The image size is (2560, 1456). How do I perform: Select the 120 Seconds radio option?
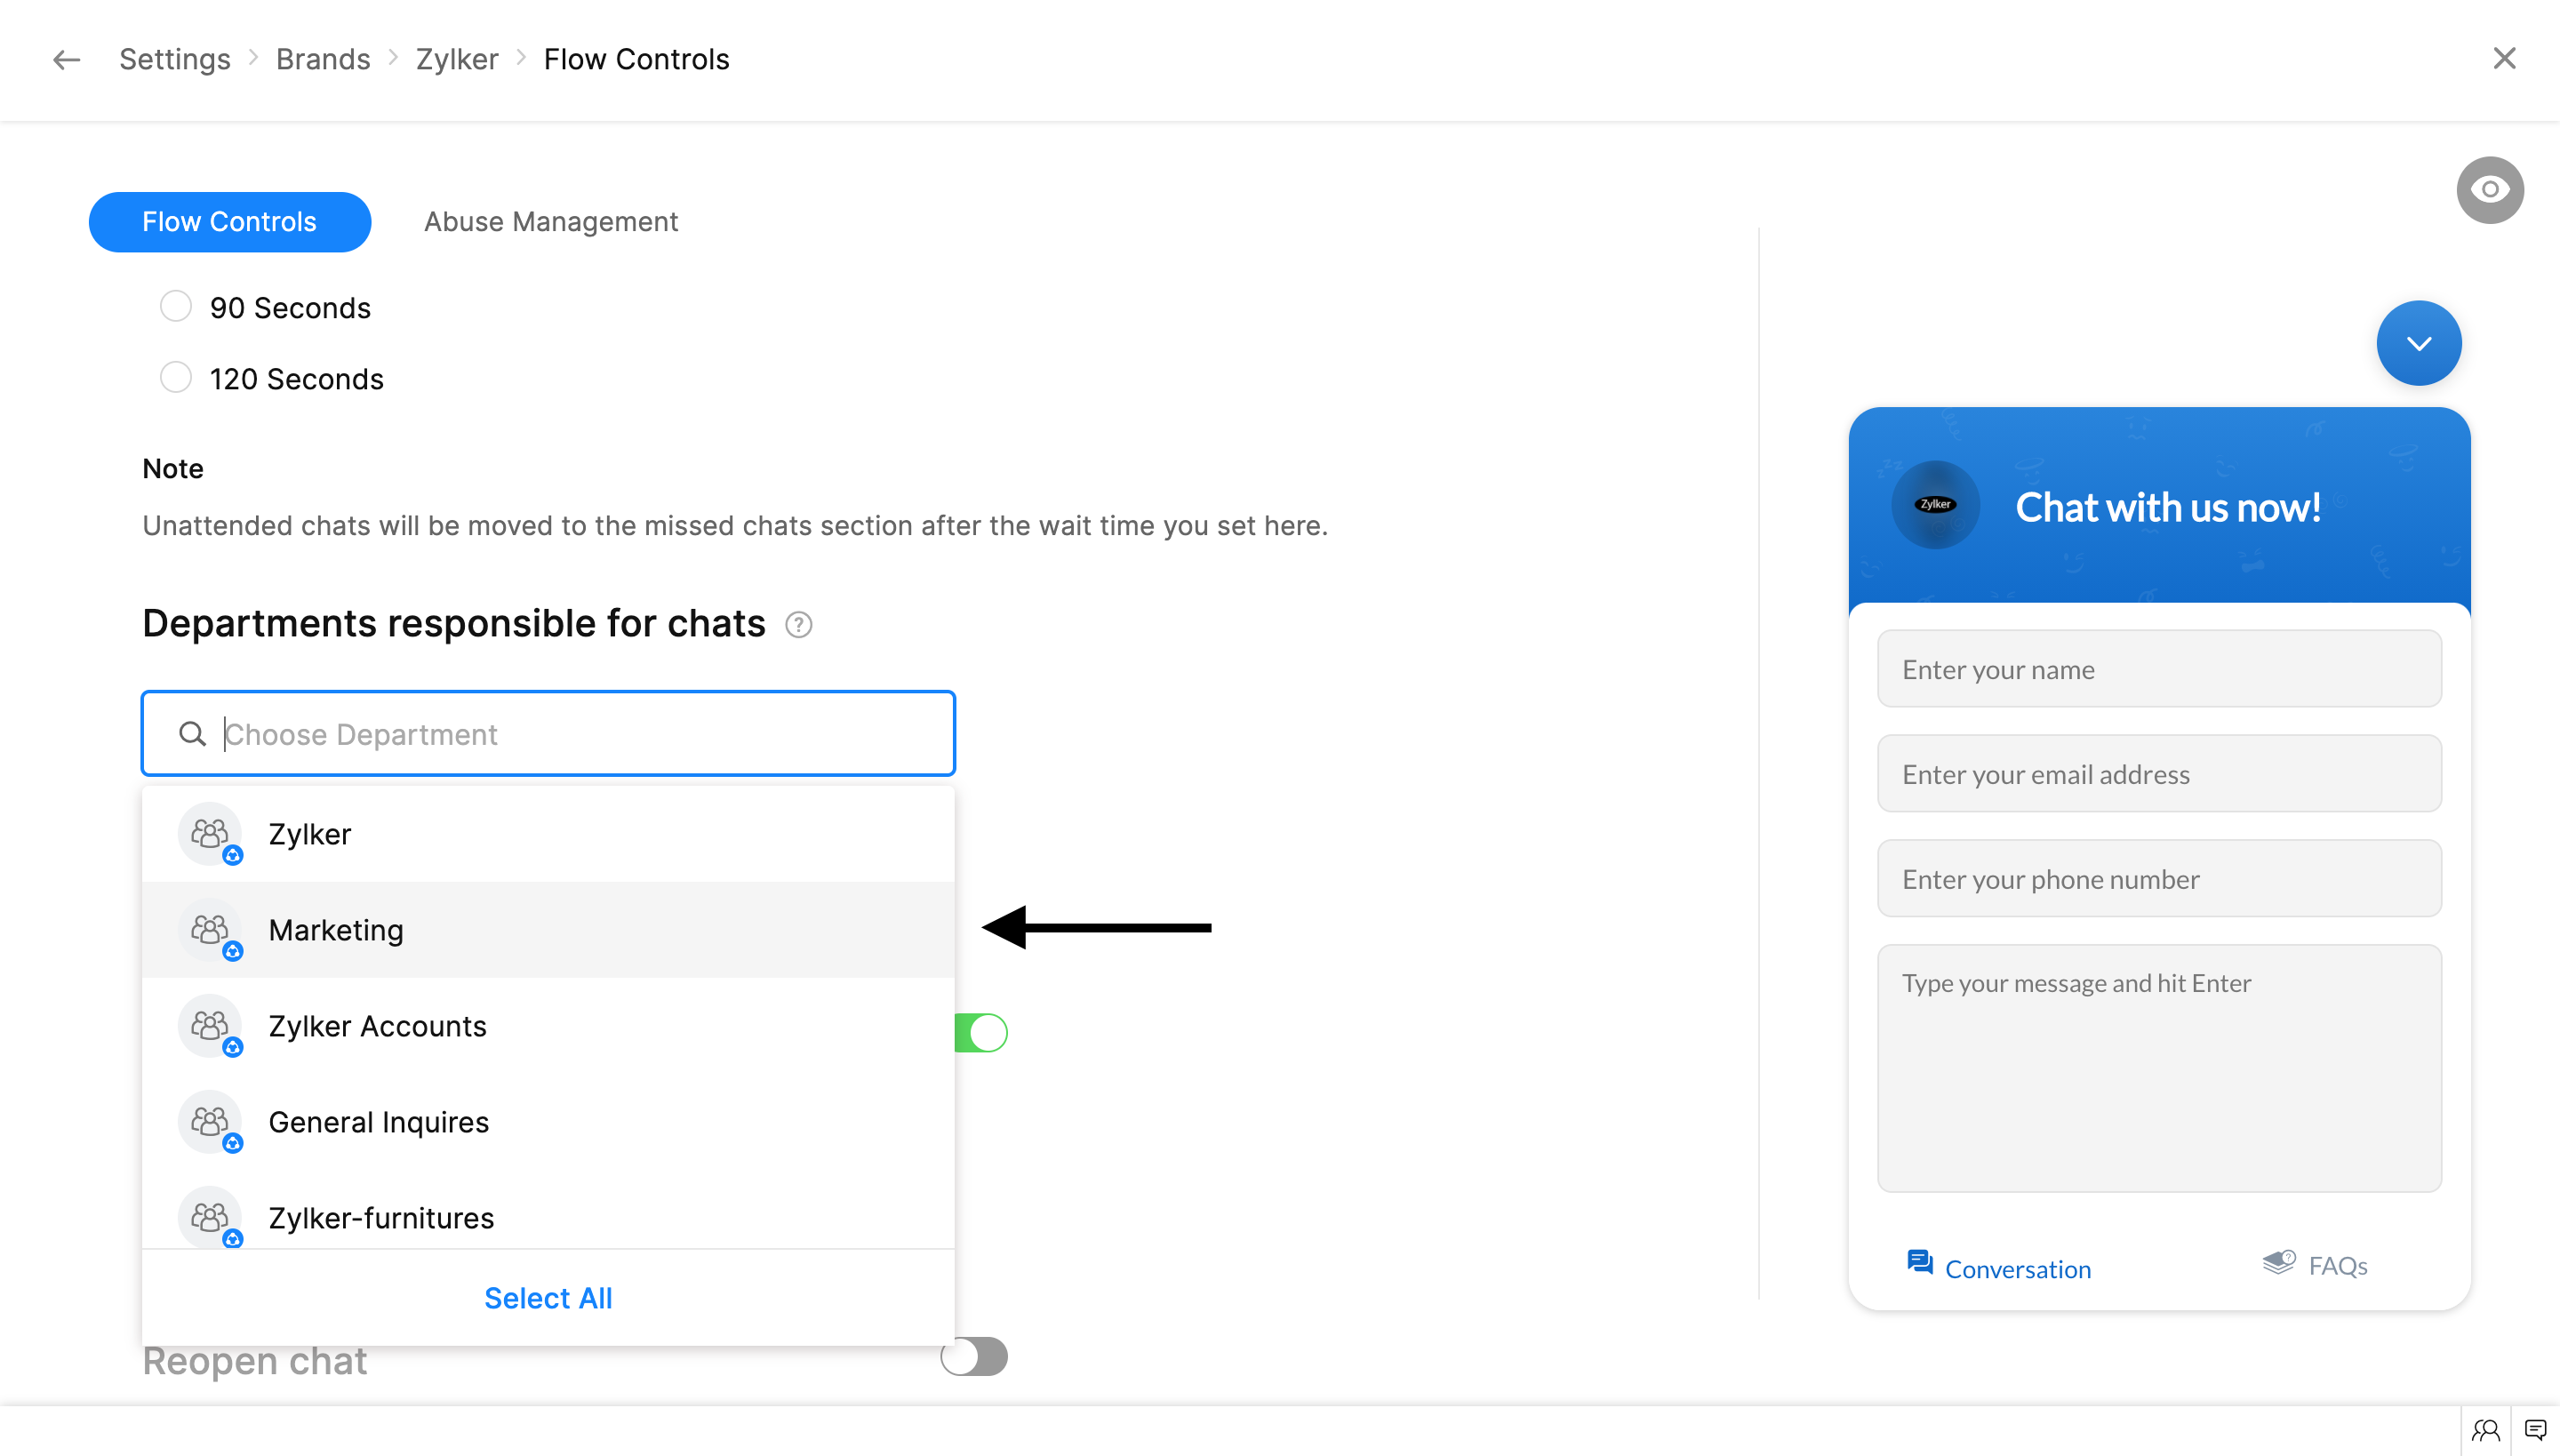tap(176, 378)
